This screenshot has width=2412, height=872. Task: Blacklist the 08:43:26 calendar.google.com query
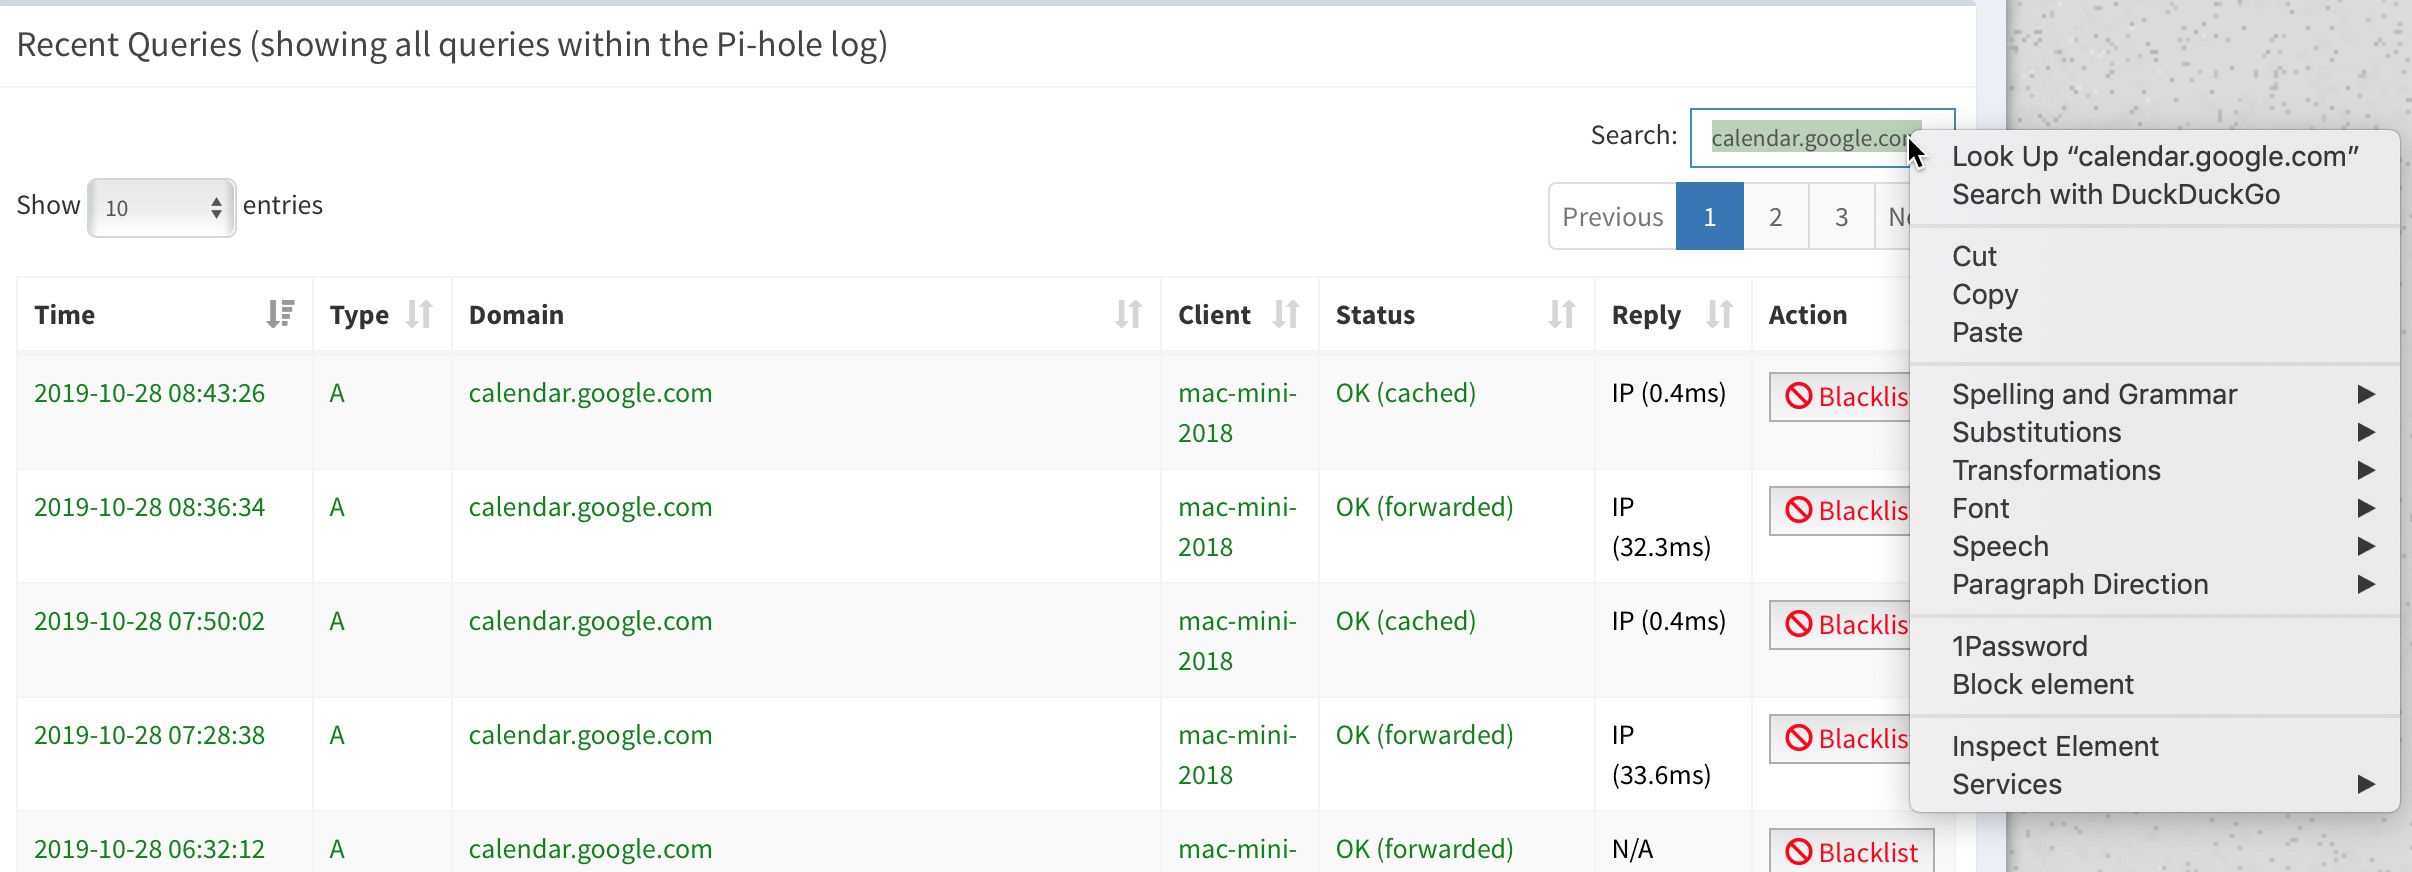tap(1840, 396)
